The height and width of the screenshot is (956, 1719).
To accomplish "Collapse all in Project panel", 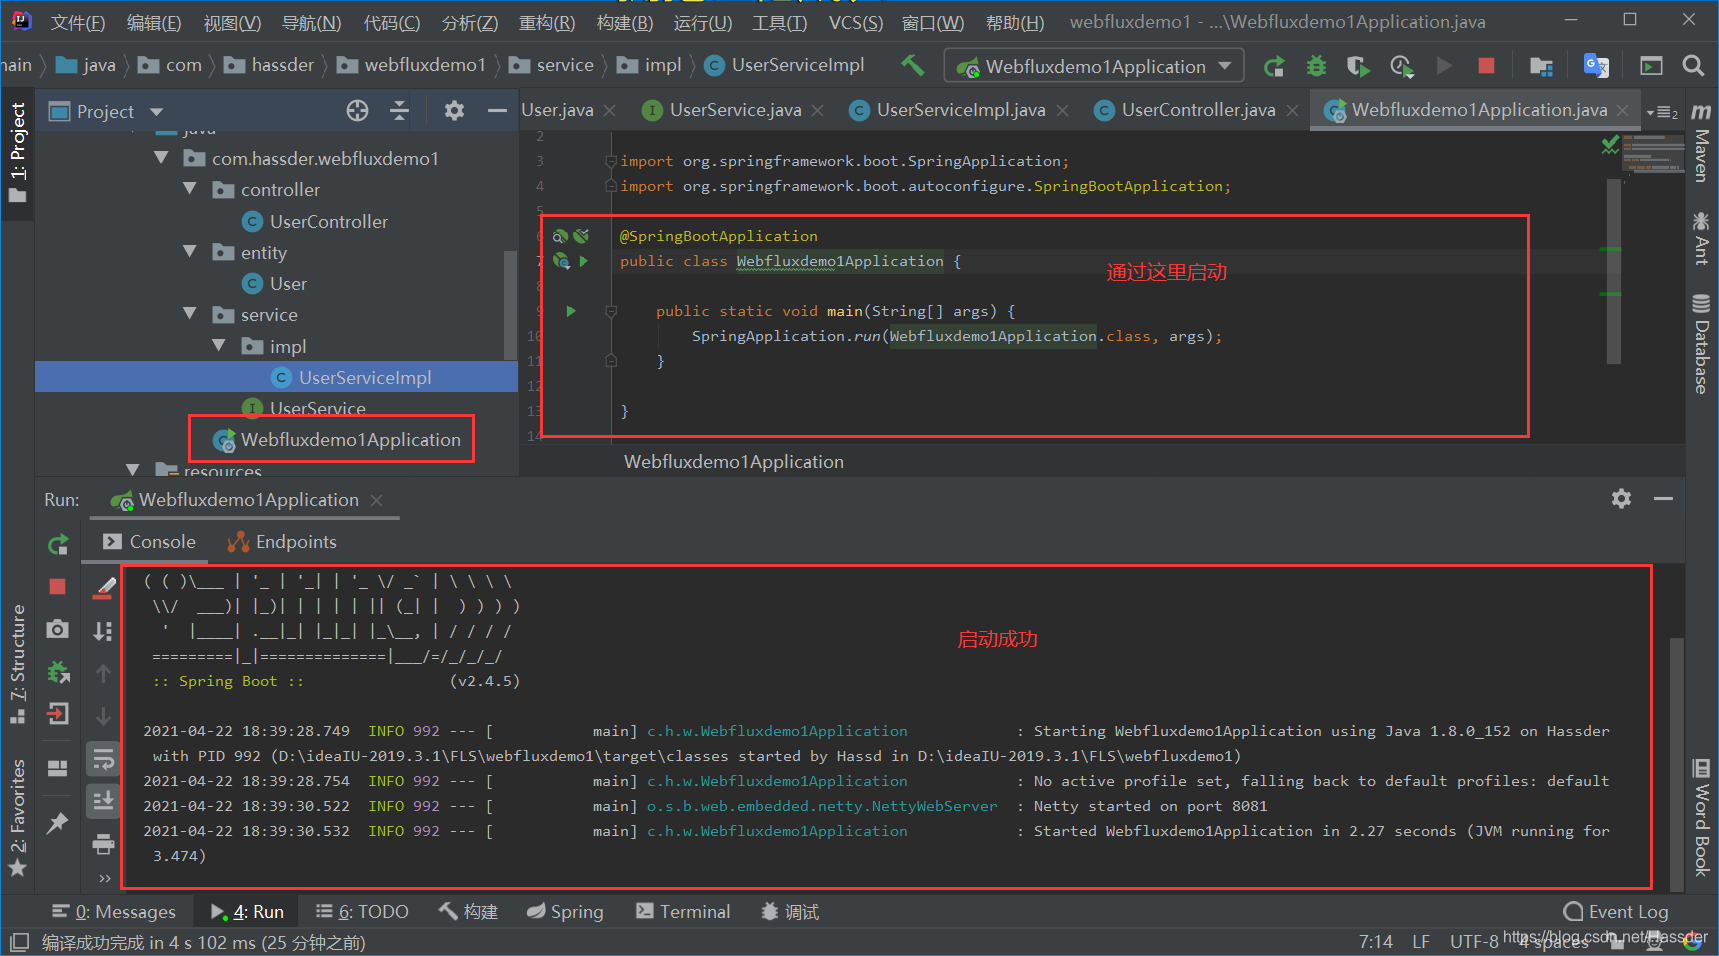I will [x=399, y=111].
